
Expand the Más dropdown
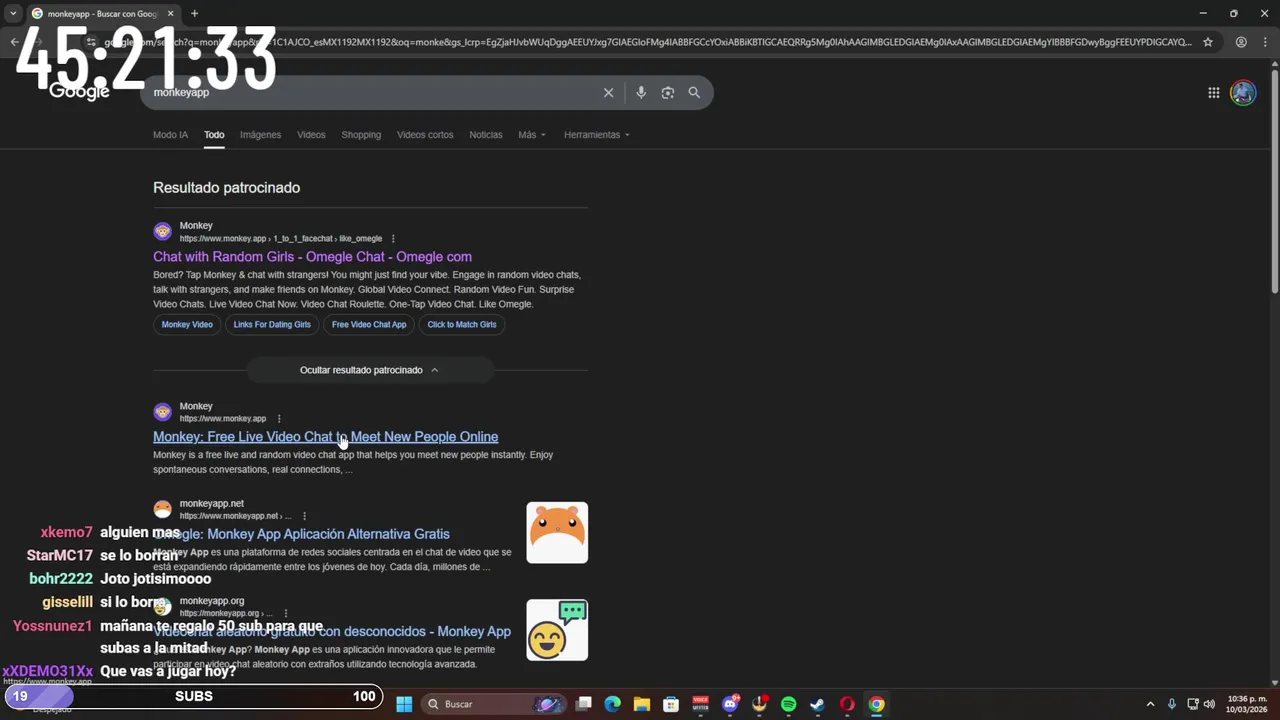pyautogui.click(x=532, y=135)
